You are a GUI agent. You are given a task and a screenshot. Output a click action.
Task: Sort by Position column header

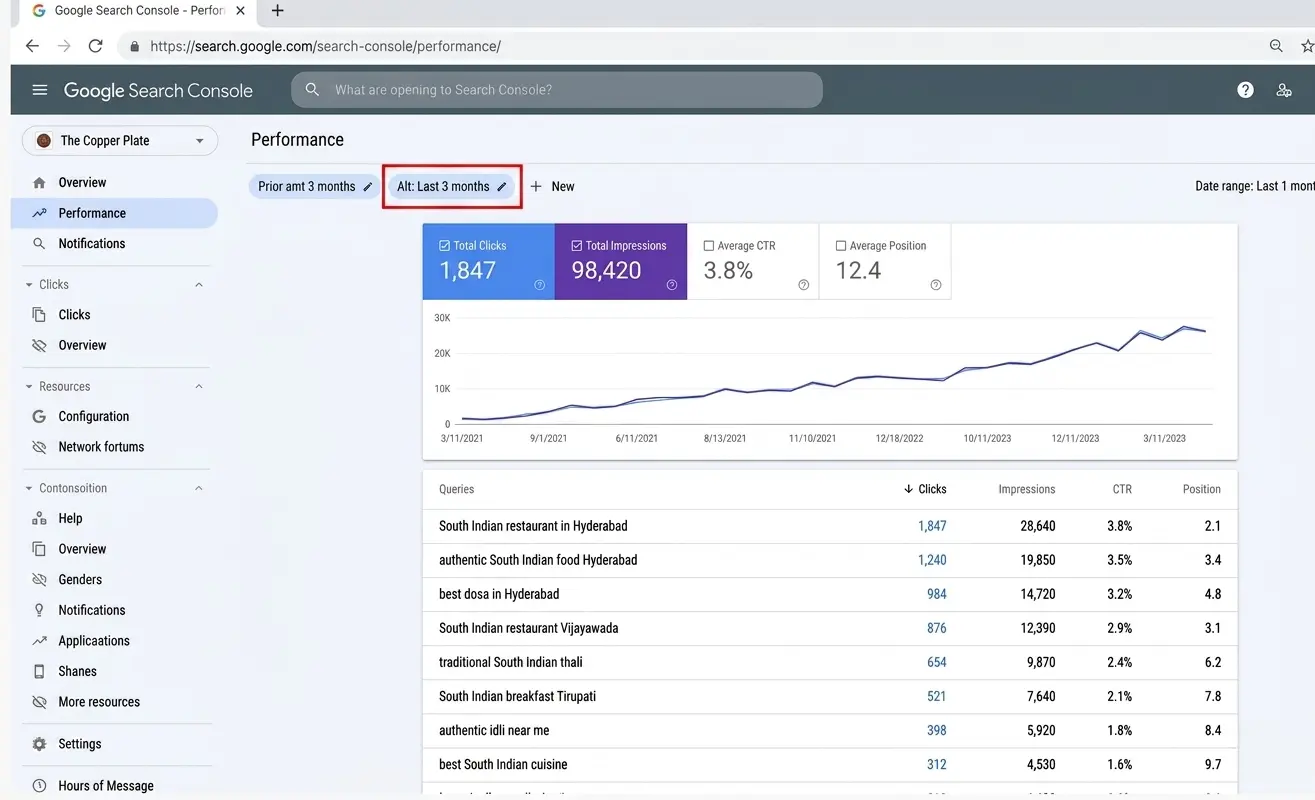[1202, 489]
